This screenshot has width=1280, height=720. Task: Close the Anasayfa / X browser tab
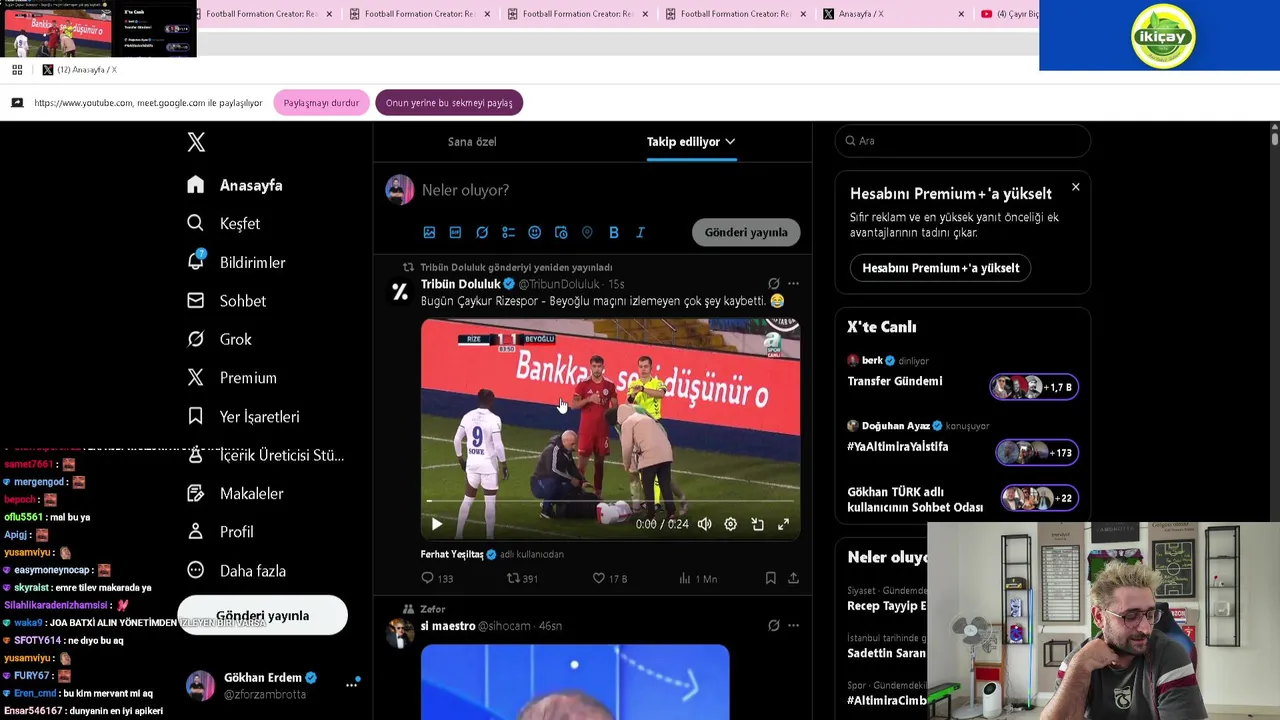coord(961,14)
